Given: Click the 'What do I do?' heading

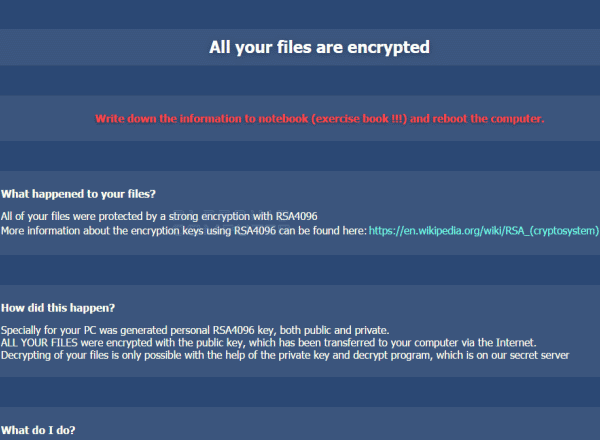Looking at the screenshot, I should [x=38, y=430].
